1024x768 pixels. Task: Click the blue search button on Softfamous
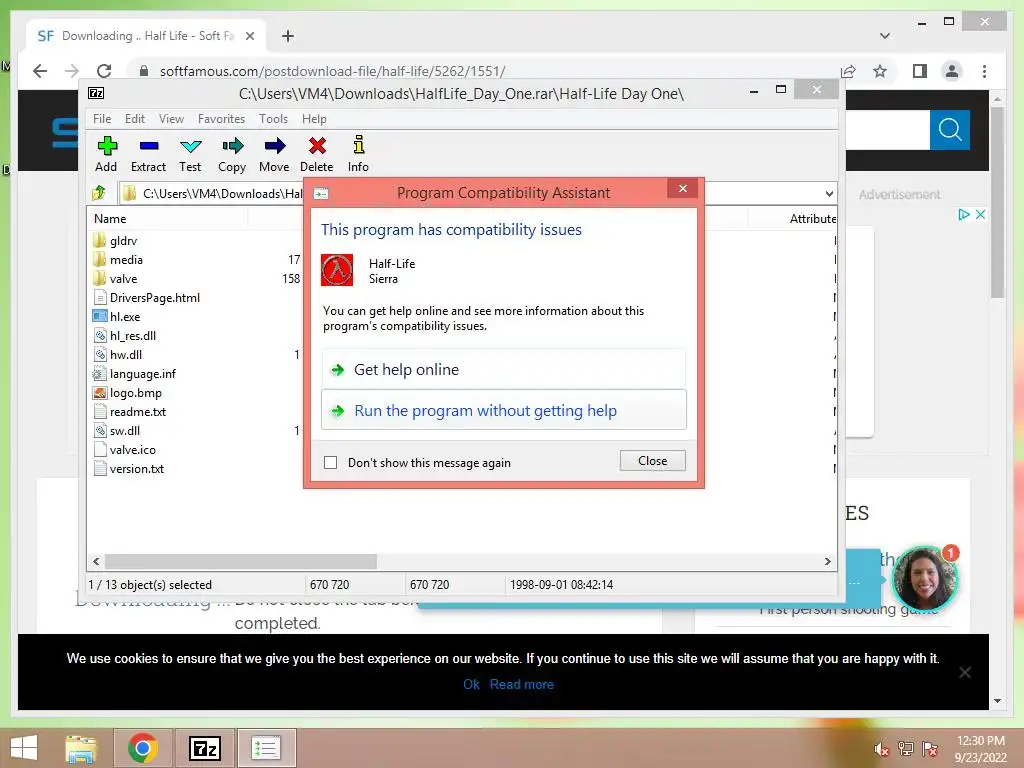tap(950, 130)
